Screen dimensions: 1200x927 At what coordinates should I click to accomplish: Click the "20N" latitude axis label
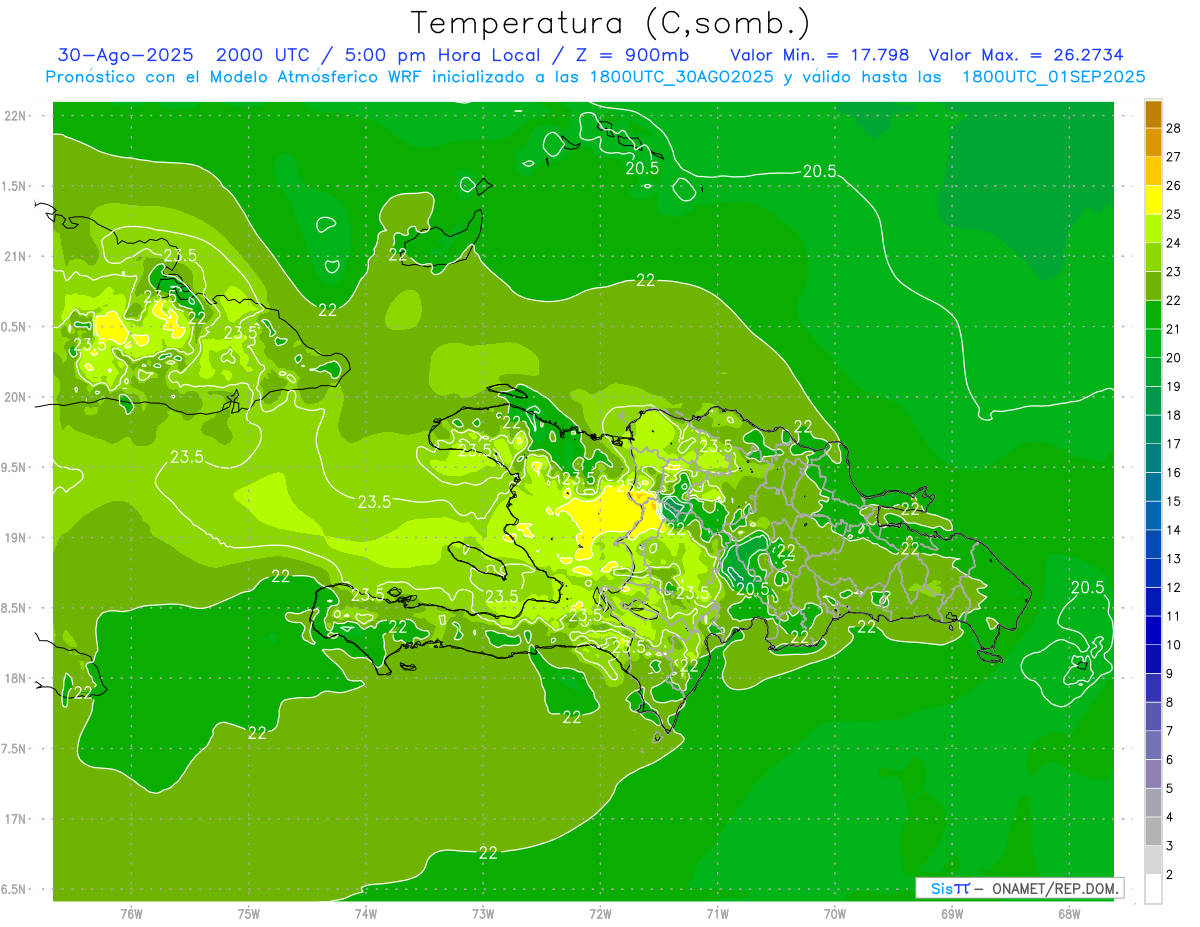14,397
